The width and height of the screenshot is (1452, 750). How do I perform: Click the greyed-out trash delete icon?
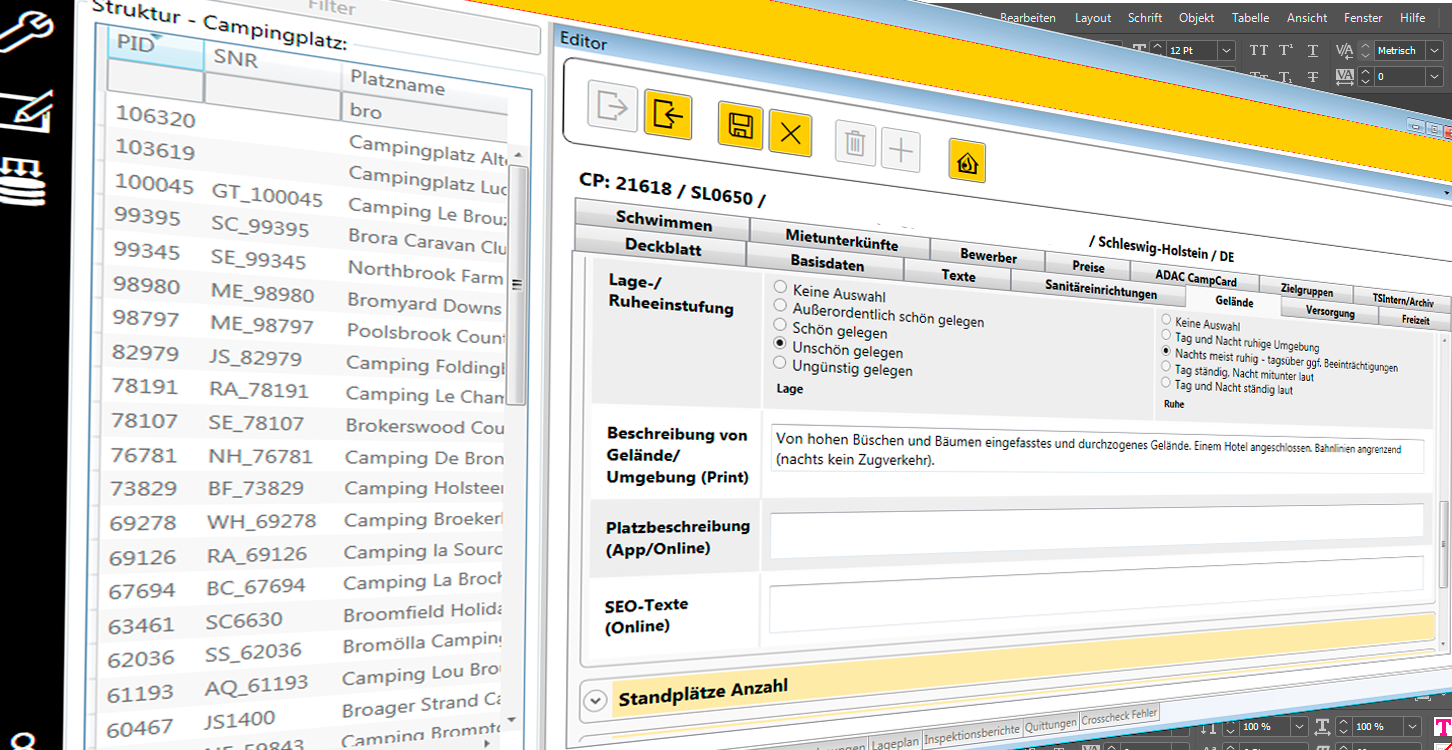(x=854, y=144)
